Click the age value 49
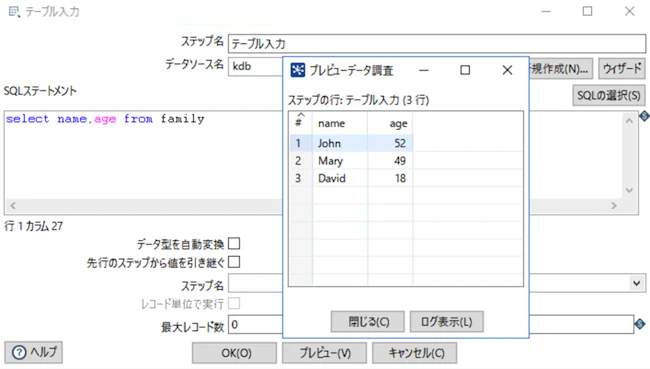Viewport: 650px width, 369px height. coord(400,160)
